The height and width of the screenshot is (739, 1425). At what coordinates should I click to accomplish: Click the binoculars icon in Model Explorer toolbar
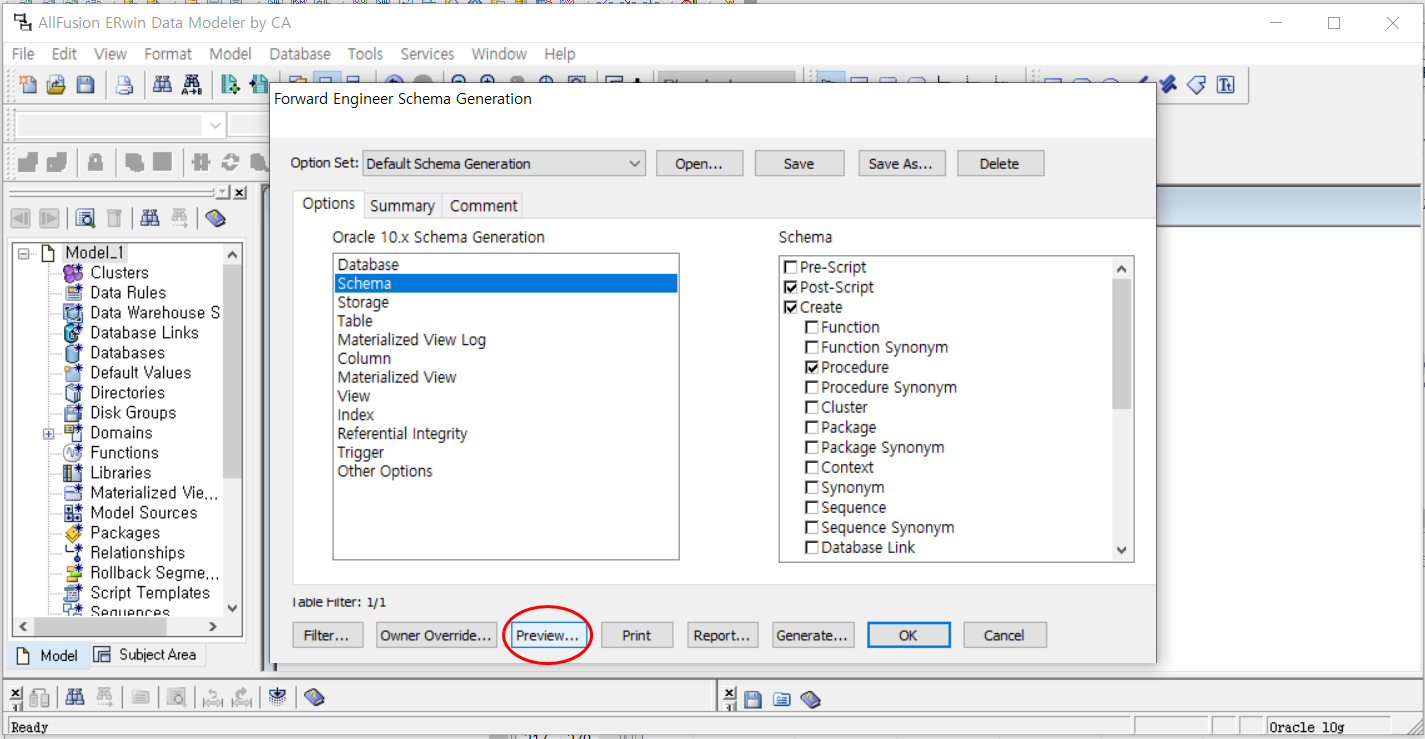point(150,218)
